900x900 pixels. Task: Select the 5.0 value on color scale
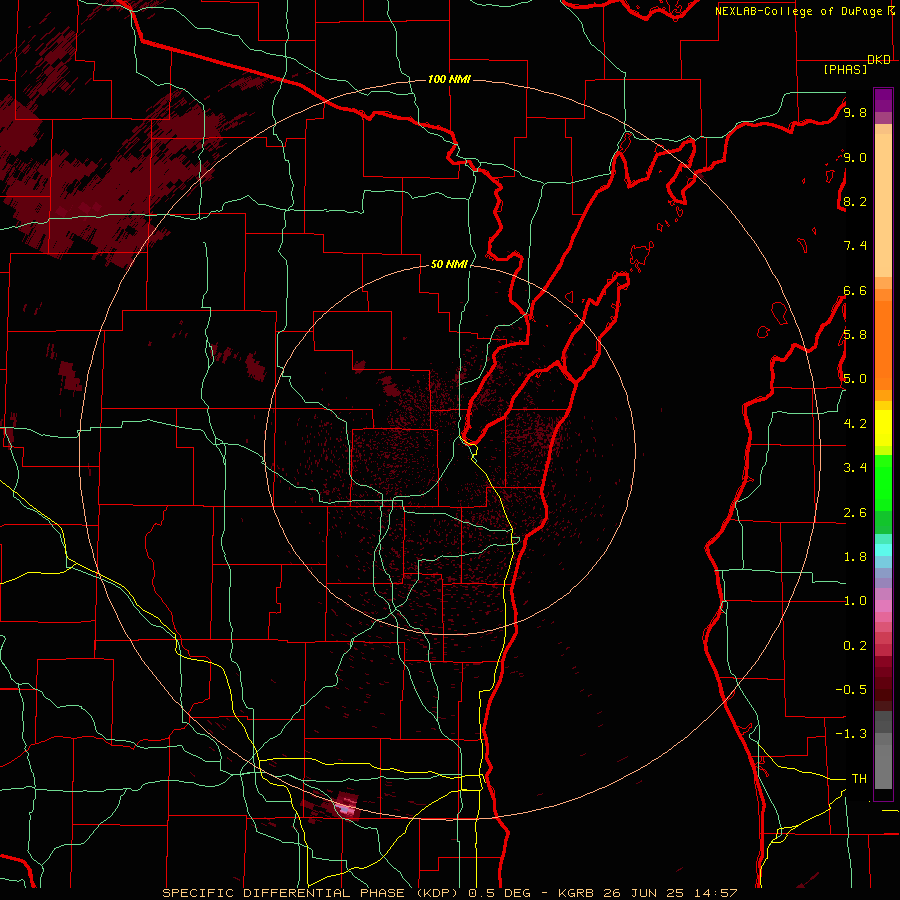coord(855,379)
